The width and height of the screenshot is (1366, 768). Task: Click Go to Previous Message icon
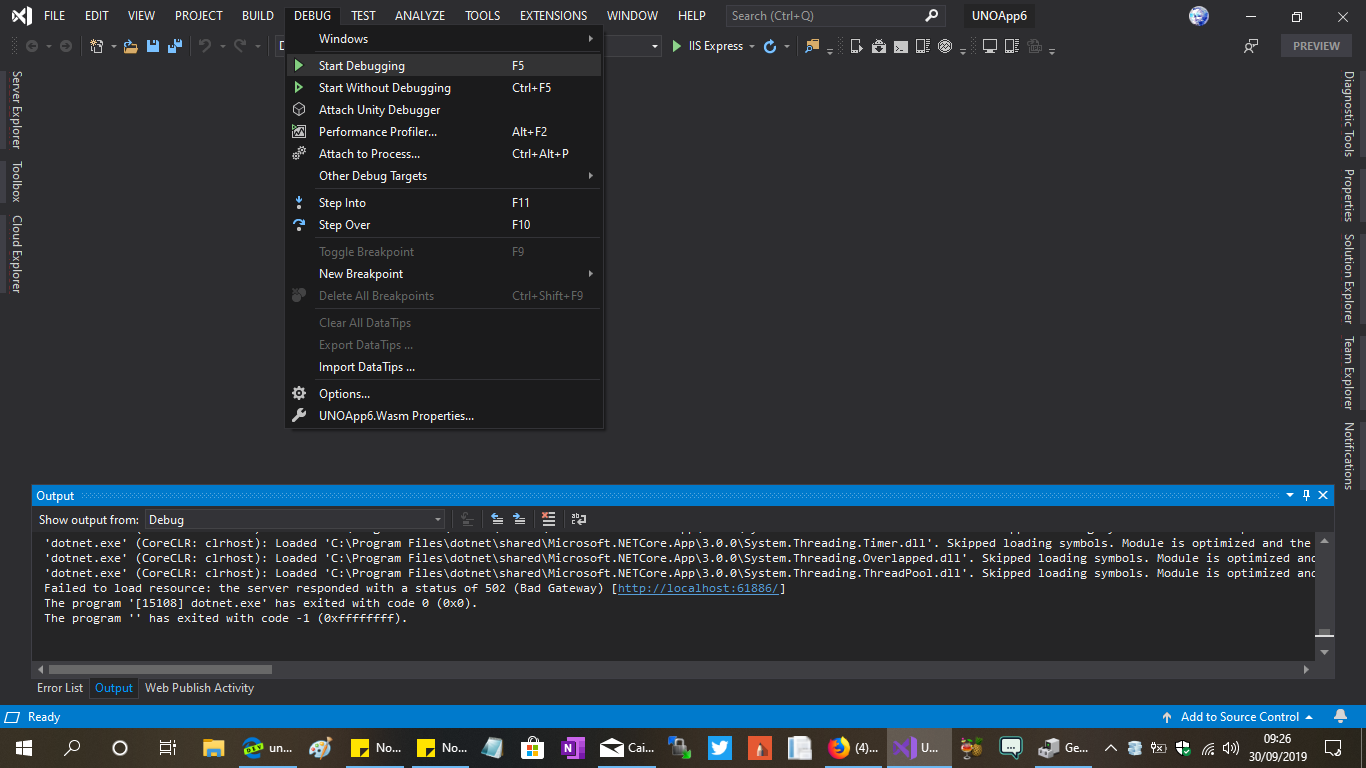(497, 519)
